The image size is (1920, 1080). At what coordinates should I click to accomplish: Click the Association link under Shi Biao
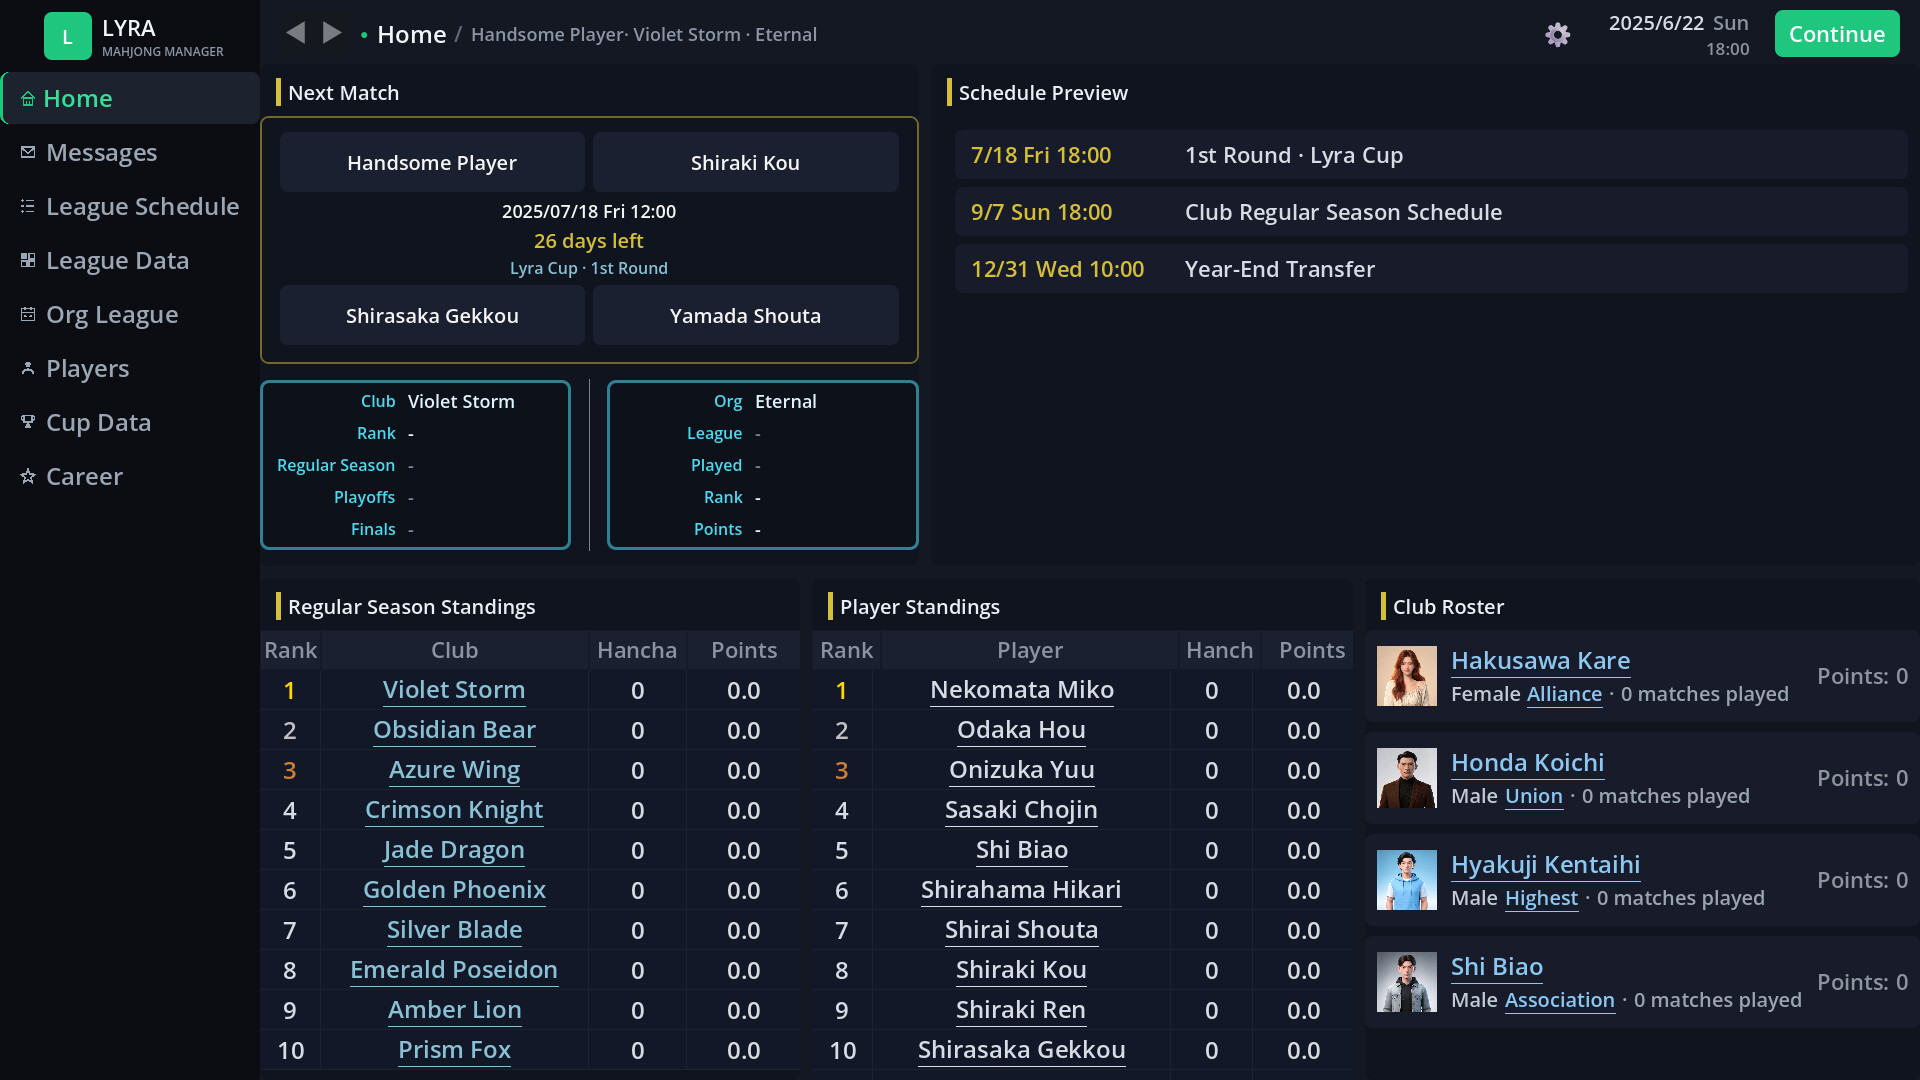tap(1559, 1000)
